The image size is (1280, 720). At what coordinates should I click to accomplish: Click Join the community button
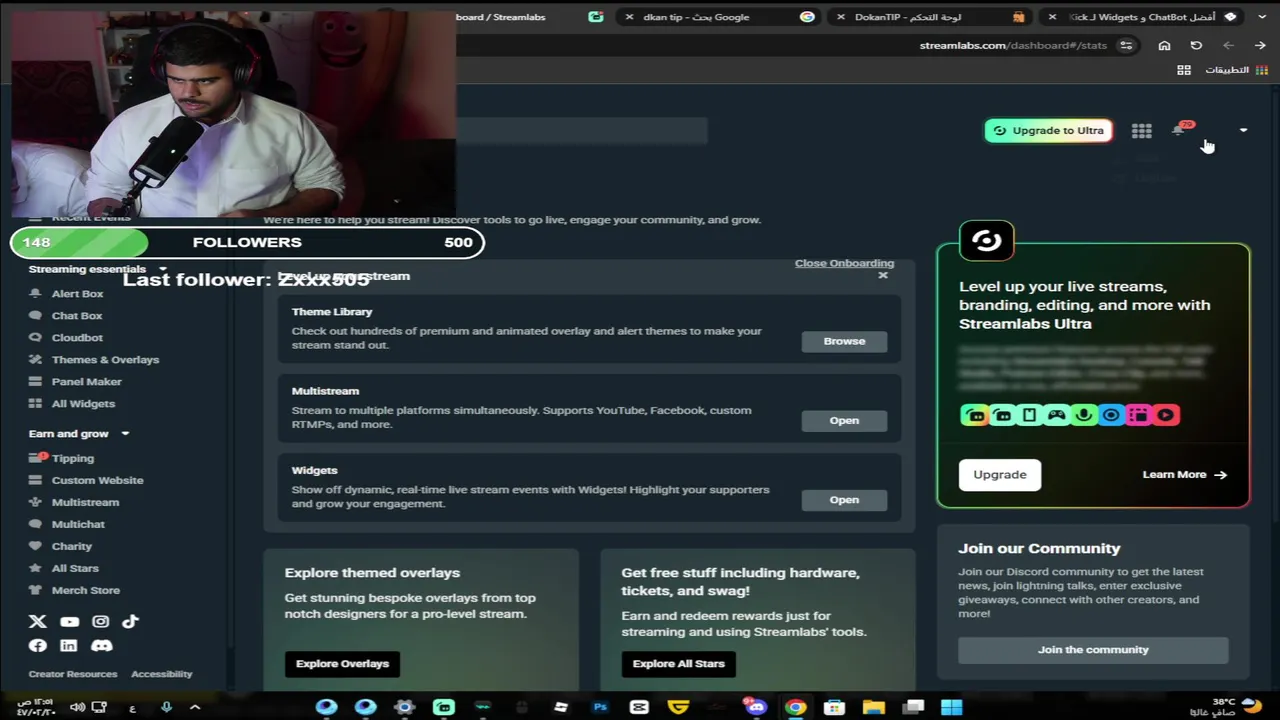coord(1093,650)
